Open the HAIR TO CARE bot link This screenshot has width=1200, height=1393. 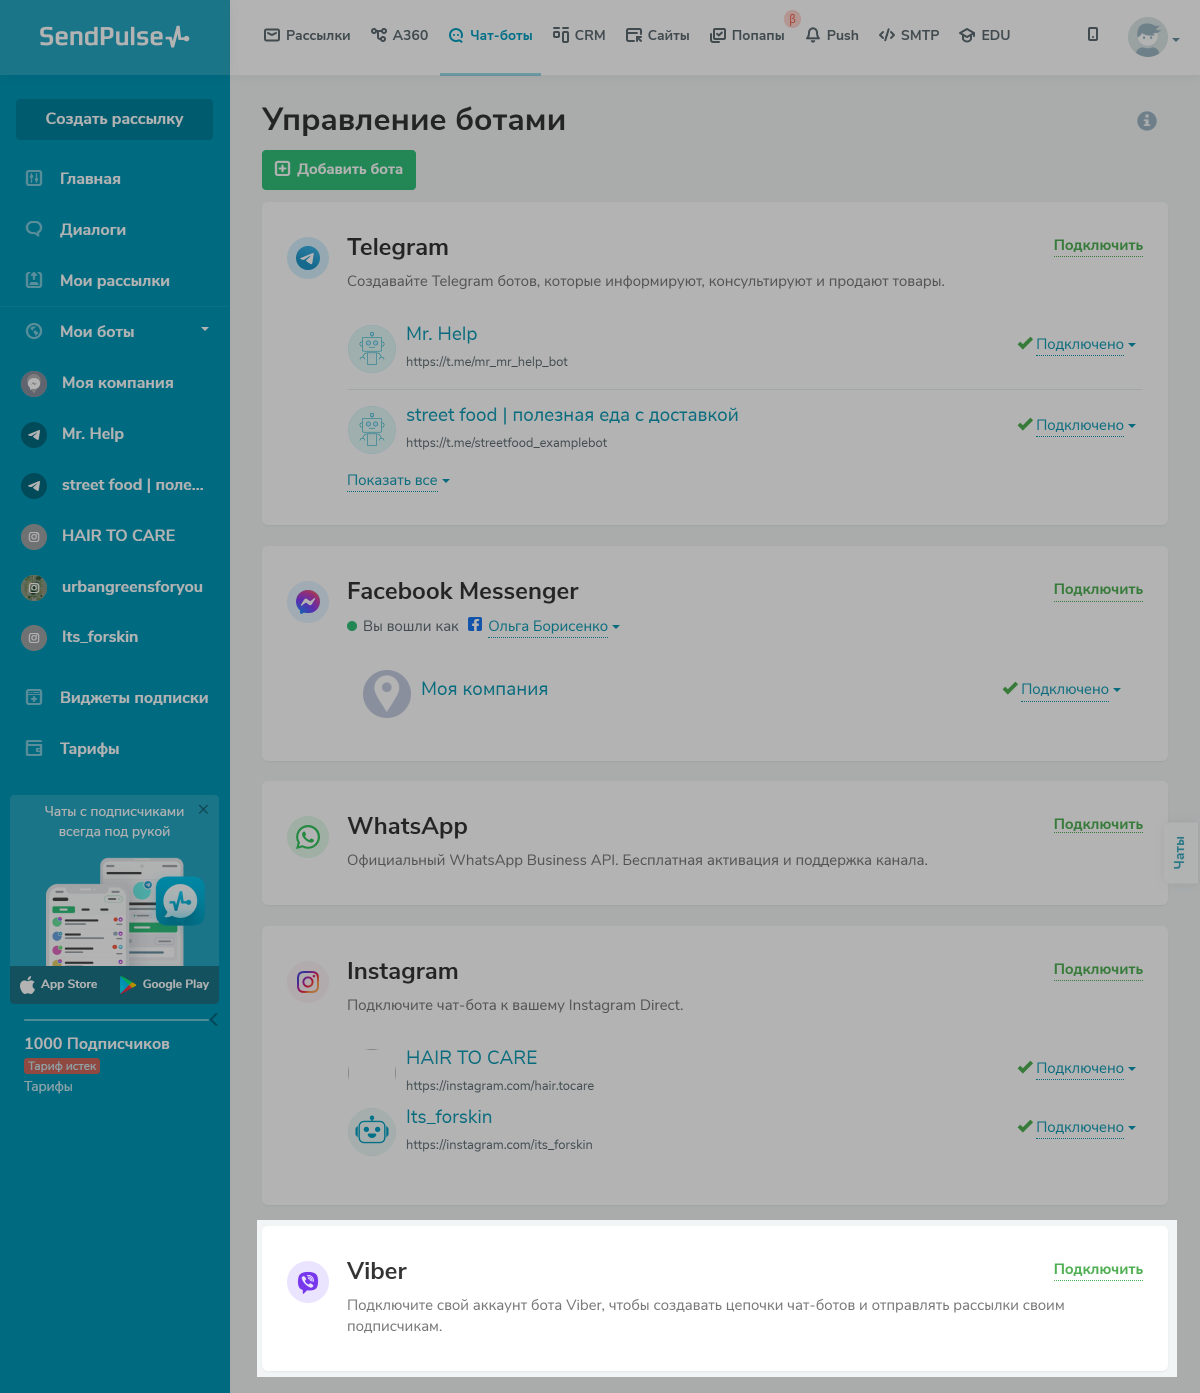pyautogui.click(x=471, y=1058)
